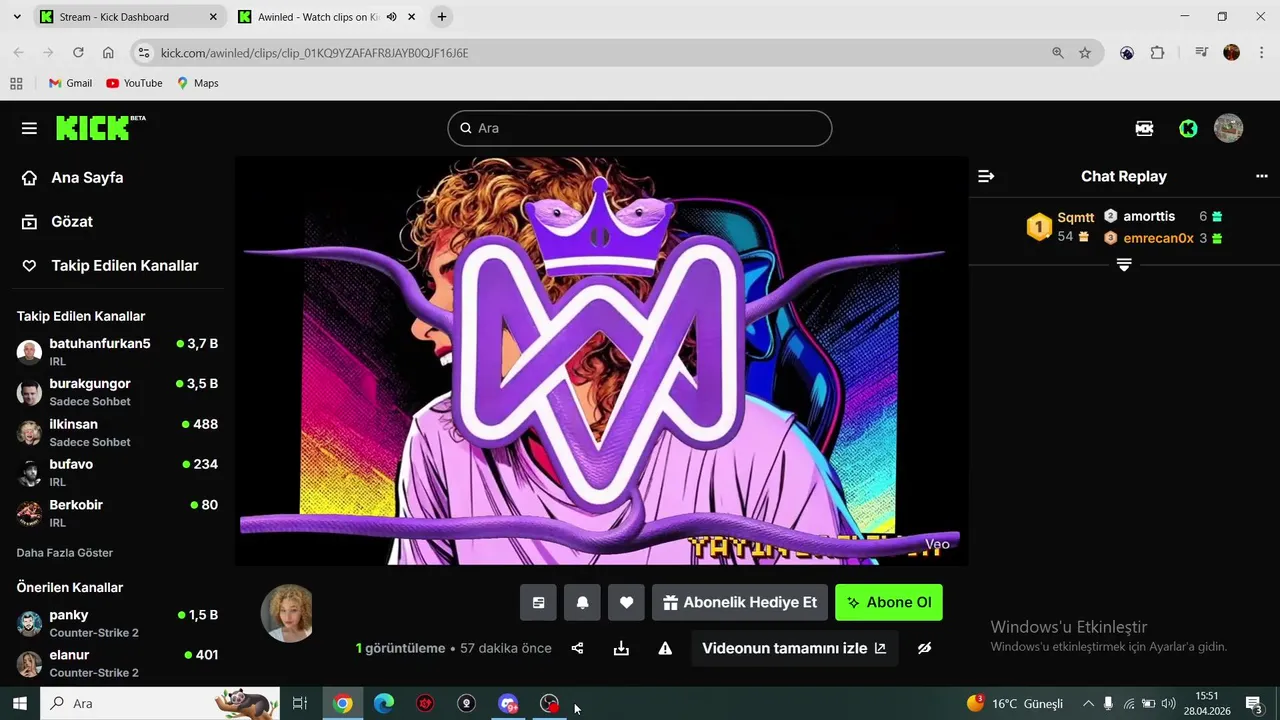The height and width of the screenshot is (720, 1280).
Task: Open media control icon in toolbar
Action: [1202, 53]
